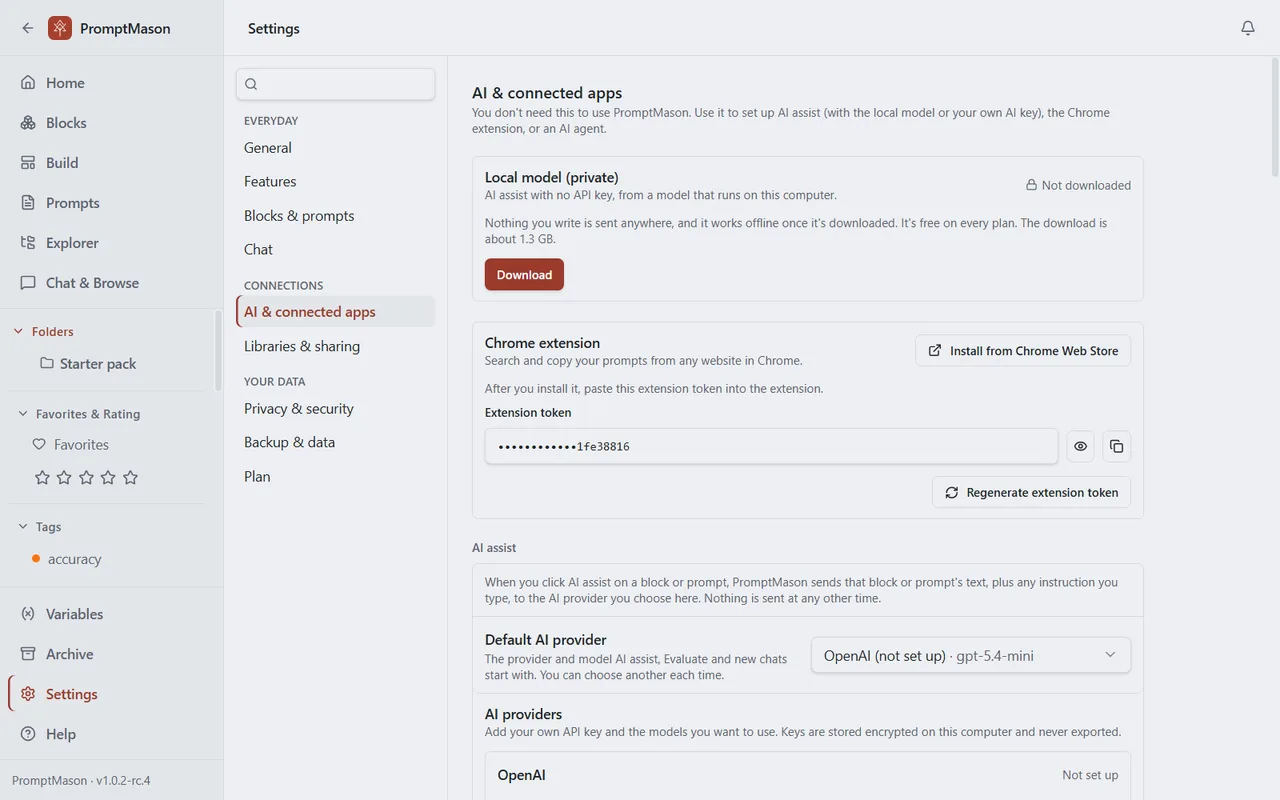Open Chat settings
The width and height of the screenshot is (1280, 800).
coord(335,250)
